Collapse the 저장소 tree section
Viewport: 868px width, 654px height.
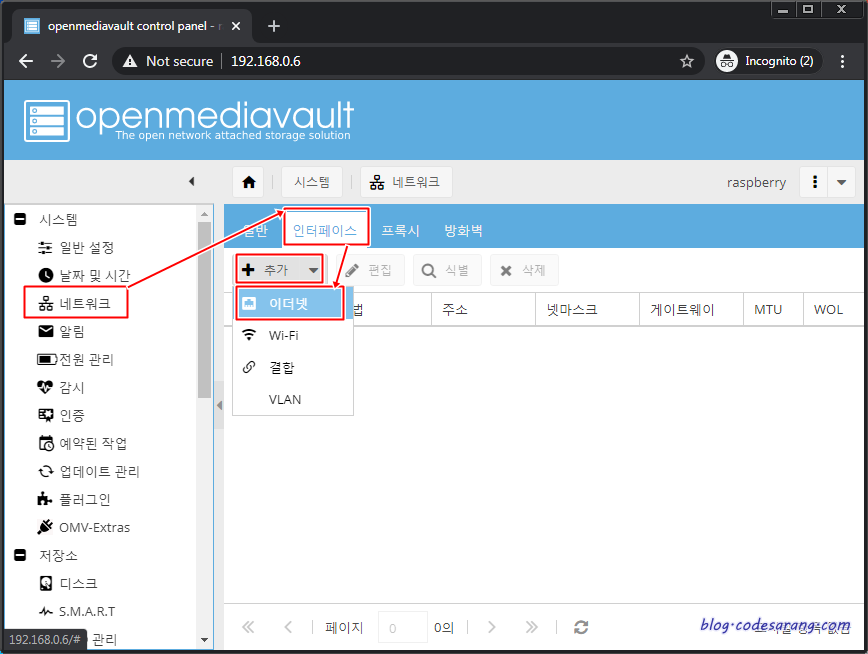coord(20,555)
